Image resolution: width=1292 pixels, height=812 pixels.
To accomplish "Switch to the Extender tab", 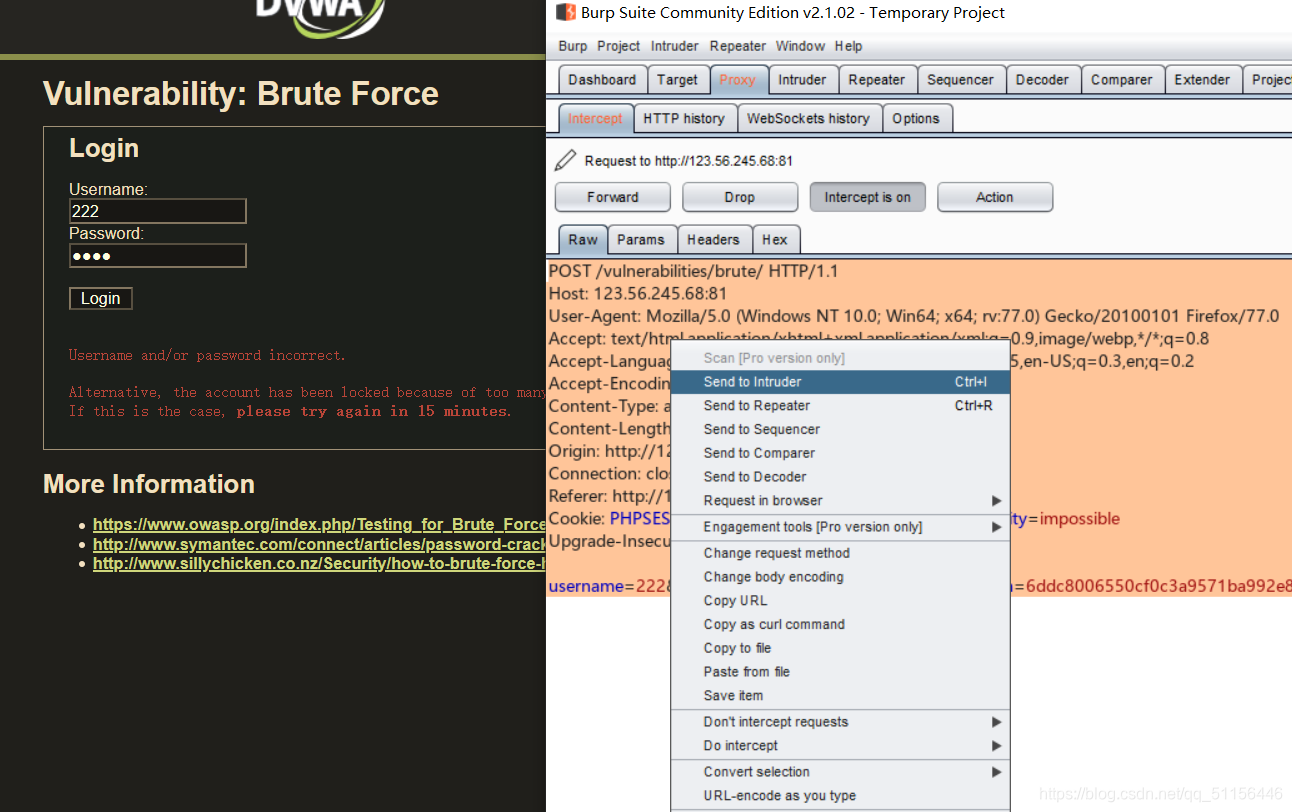I will coord(1202,80).
